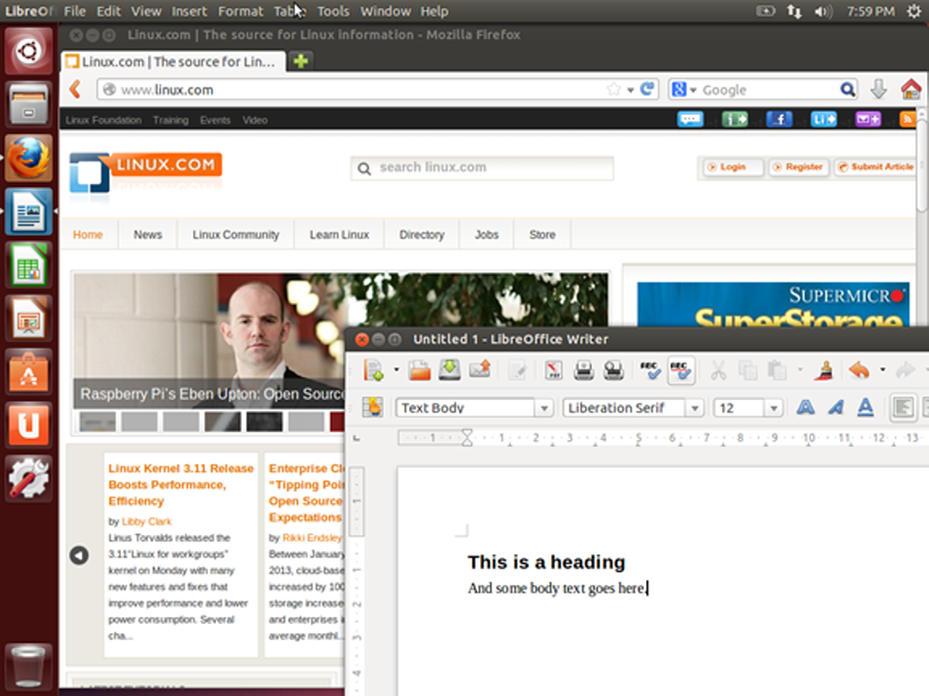Bookmark linux.com with the star icon
The image size is (929, 696).
point(614,89)
